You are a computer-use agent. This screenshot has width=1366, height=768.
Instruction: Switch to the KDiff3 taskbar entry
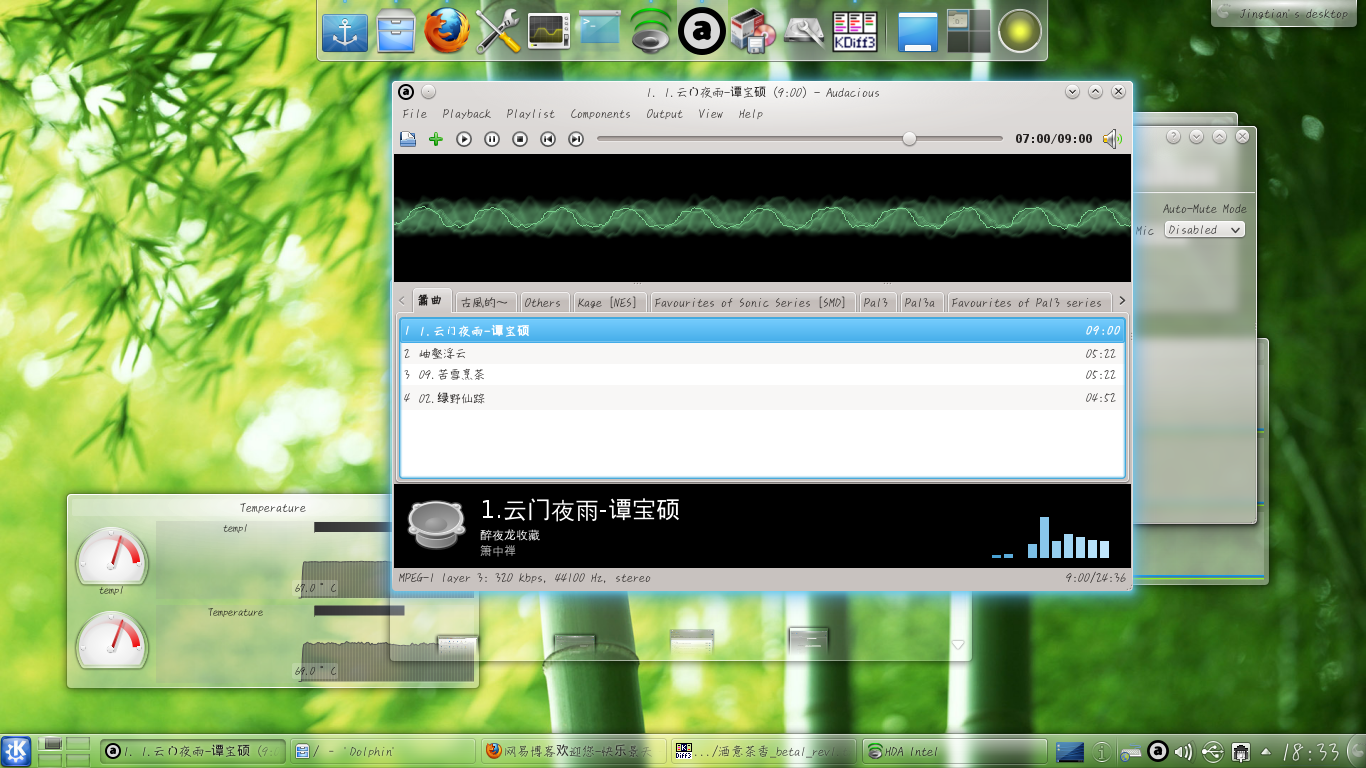click(x=763, y=751)
